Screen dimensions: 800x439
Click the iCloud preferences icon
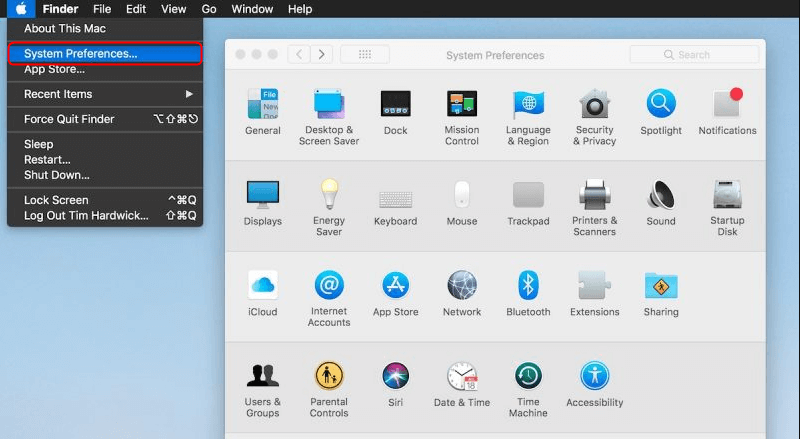point(262,286)
